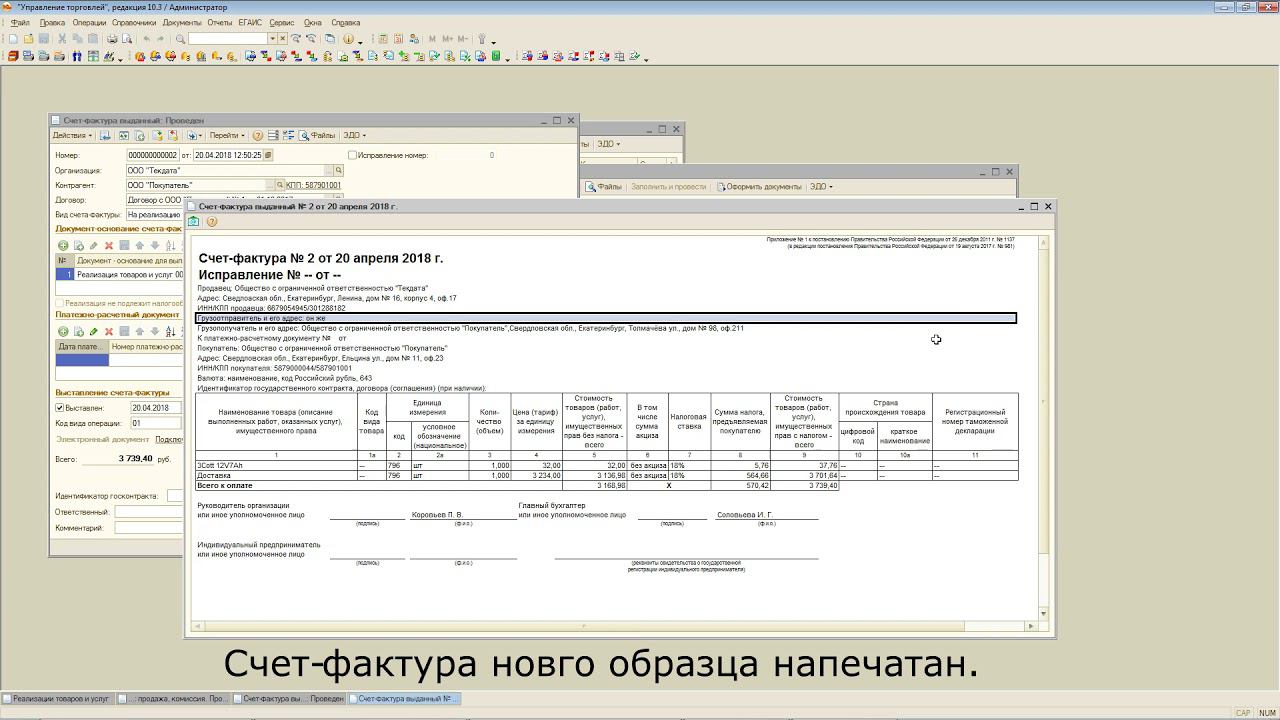Open Перейти dropdown in invoice form
This screenshot has width=1280, height=720.
(x=227, y=135)
